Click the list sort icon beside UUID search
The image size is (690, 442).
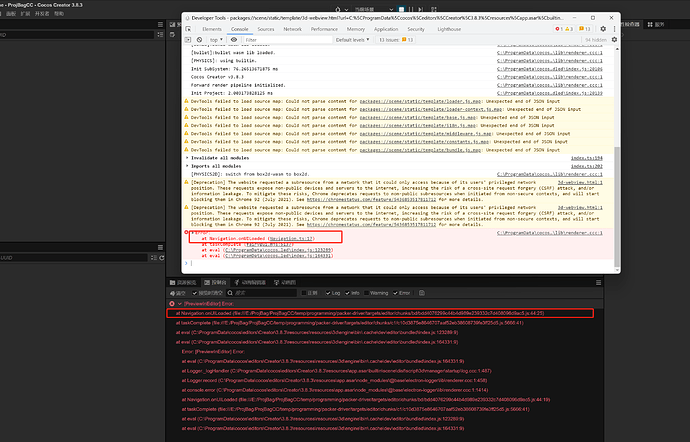pyautogui.click(x=154, y=258)
